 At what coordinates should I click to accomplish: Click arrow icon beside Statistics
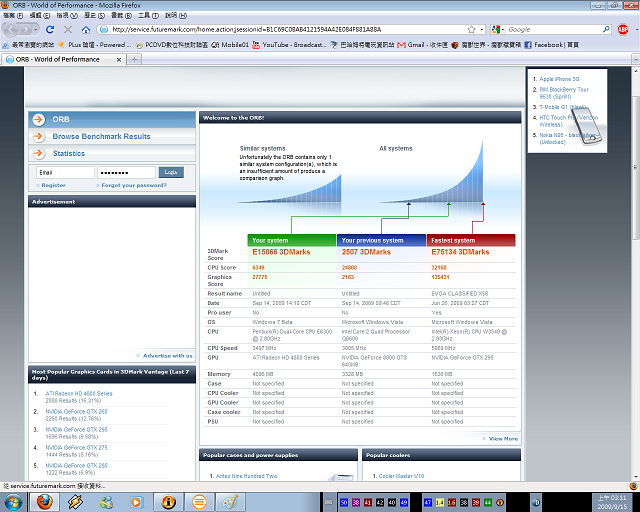coord(38,154)
